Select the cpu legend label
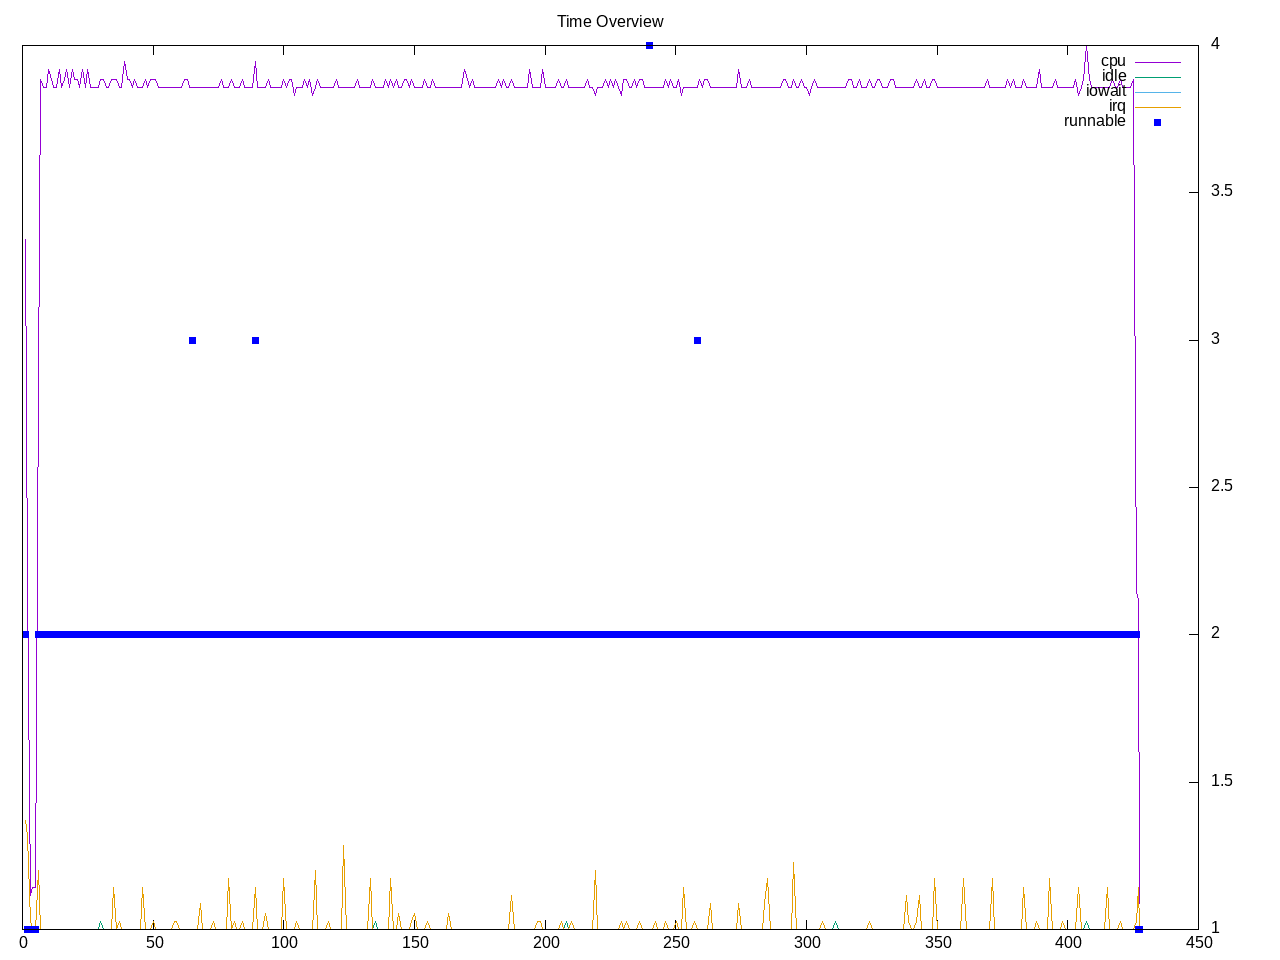1280x960 pixels. point(1113,61)
